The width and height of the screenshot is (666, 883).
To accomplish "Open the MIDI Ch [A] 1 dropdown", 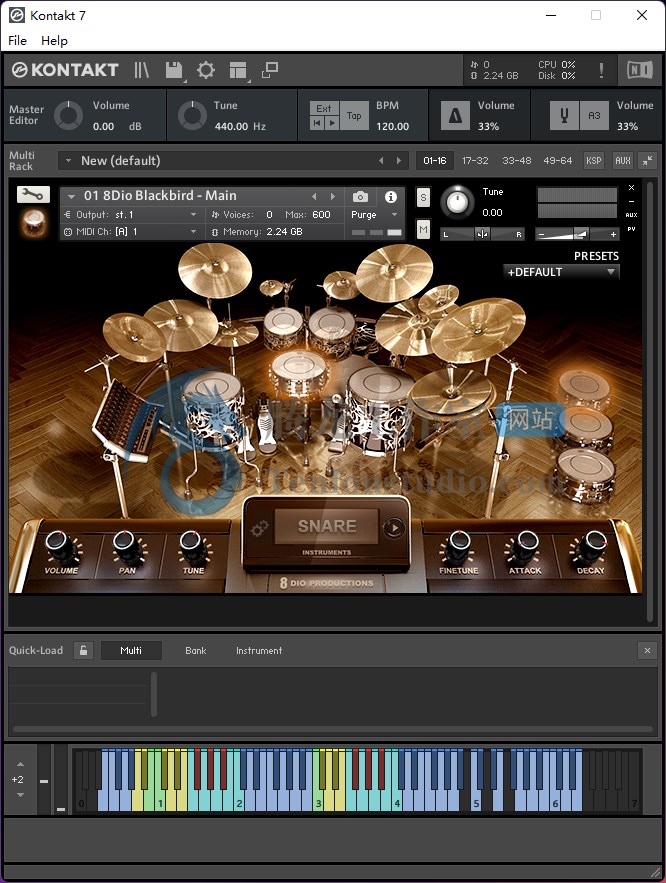I will (x=131, y=231).
